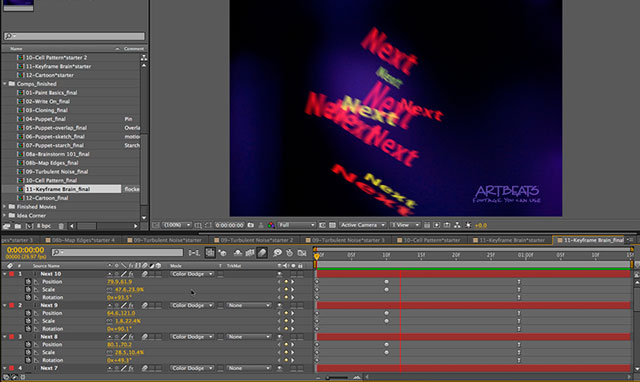Toggle effects switch on Next 8 layer
Image resolution: width=640 pixels, height=382 pixels.
coord(131,337)
